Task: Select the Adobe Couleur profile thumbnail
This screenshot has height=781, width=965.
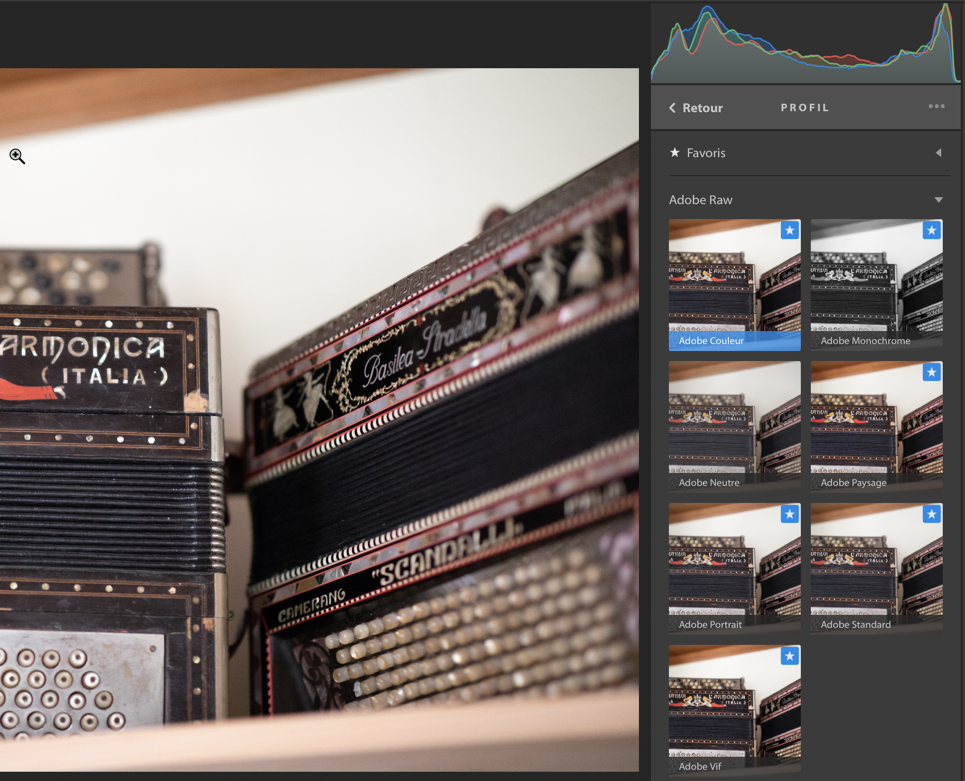Action: coord(734,285)
